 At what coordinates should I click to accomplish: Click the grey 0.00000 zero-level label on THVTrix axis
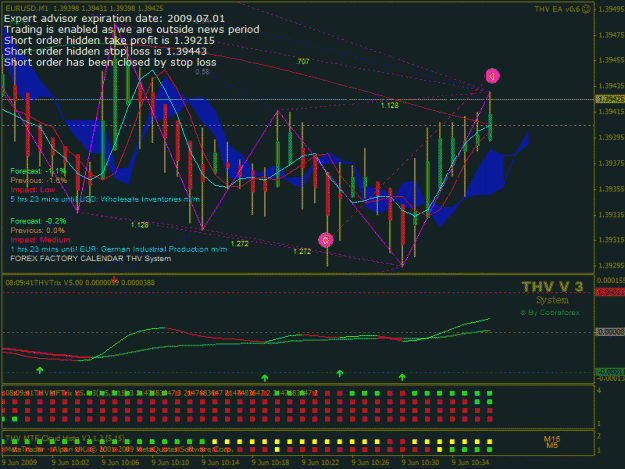pyautogui.click(x=610, y=332)
